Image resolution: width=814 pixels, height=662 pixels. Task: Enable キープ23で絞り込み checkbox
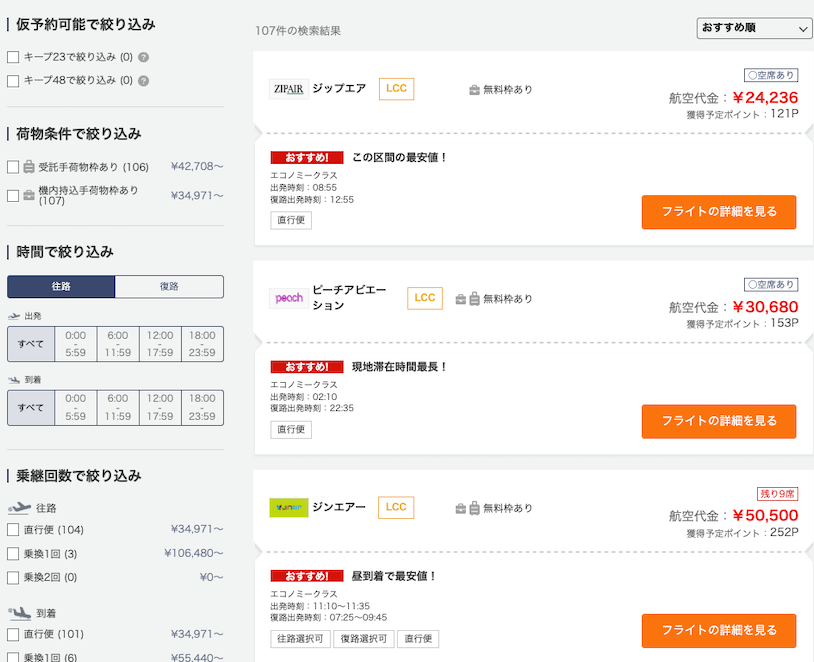(x=13, y=57)
